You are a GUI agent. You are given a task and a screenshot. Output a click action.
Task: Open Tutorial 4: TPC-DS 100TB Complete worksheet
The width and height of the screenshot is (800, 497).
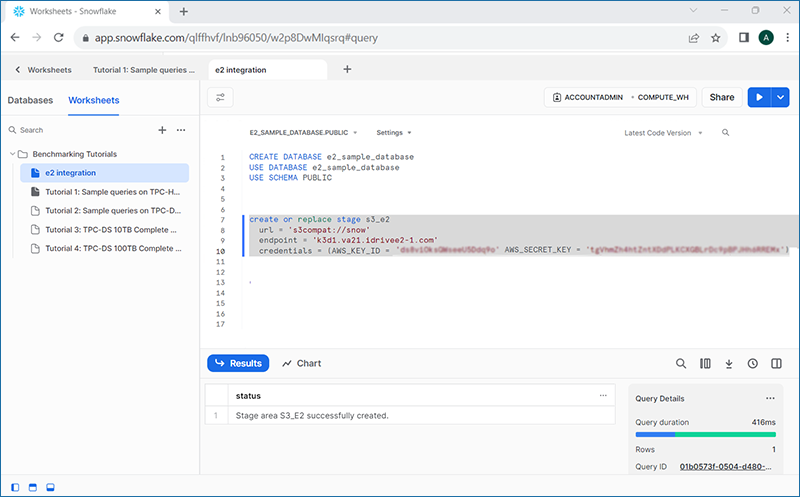point(105,248)
